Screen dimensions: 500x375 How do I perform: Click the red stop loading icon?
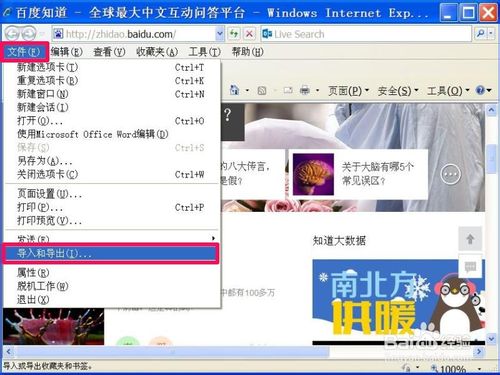(x=249, y=34)
